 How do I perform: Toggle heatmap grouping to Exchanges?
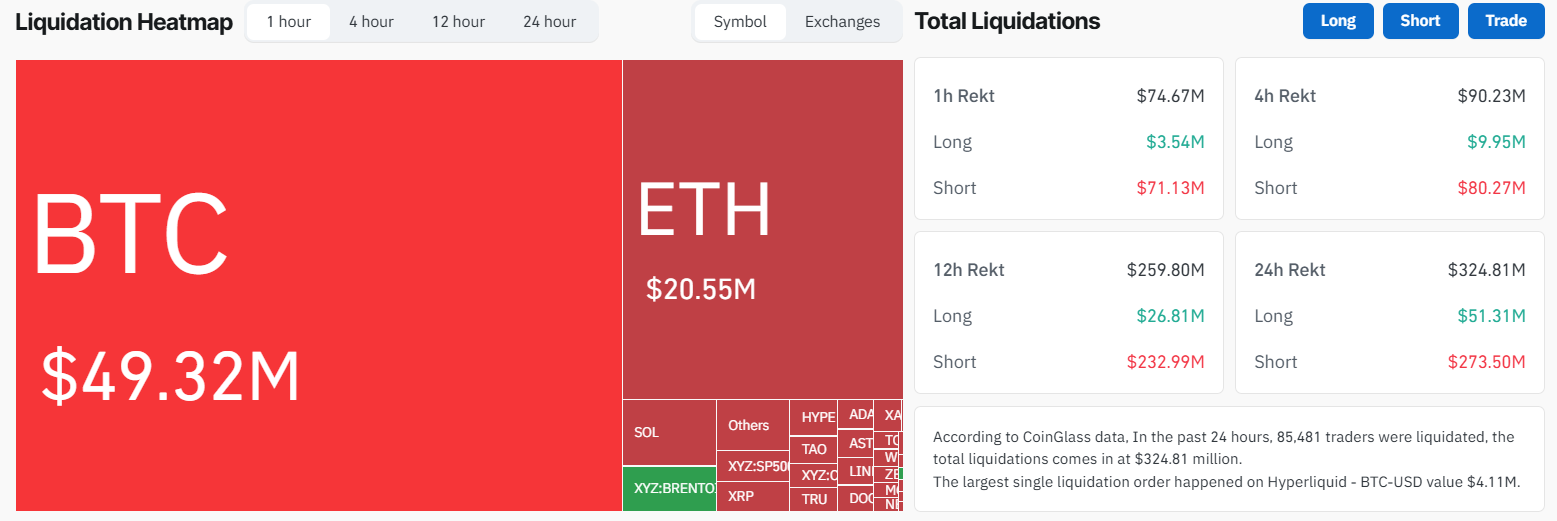point(842,21)
